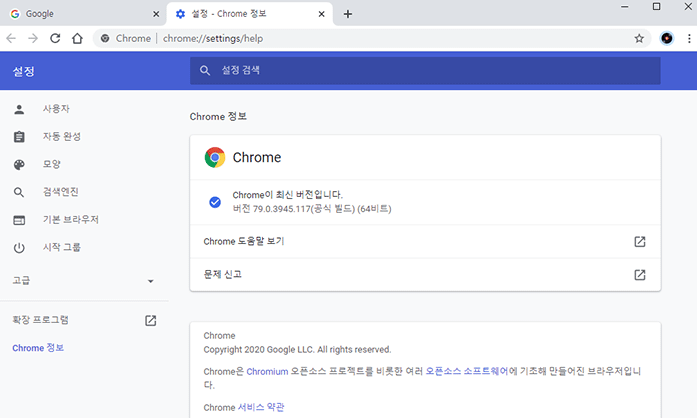This screenshot has width=697, height=418.
Task: Open the home page via home icon
Action: pyautogui.click(x=77, y=39)
